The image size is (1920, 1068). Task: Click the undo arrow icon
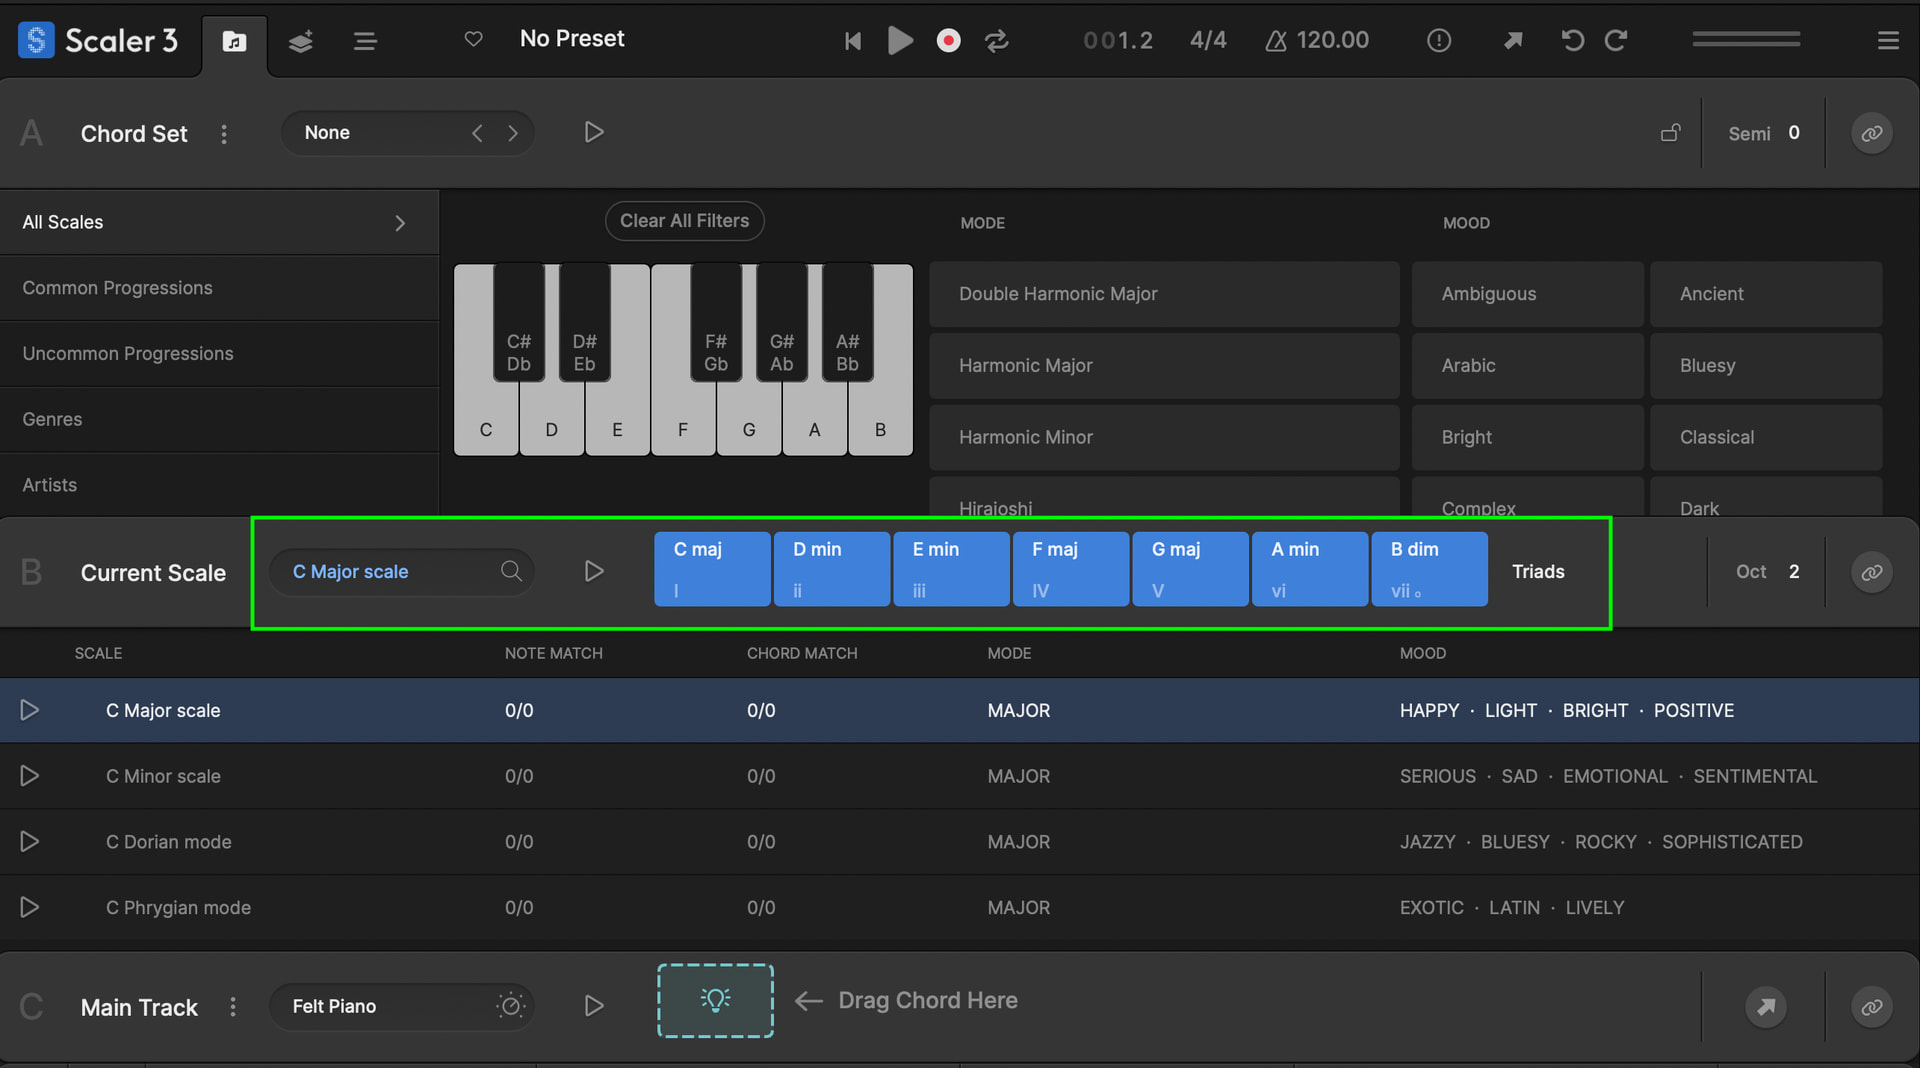coord(1572,40)
